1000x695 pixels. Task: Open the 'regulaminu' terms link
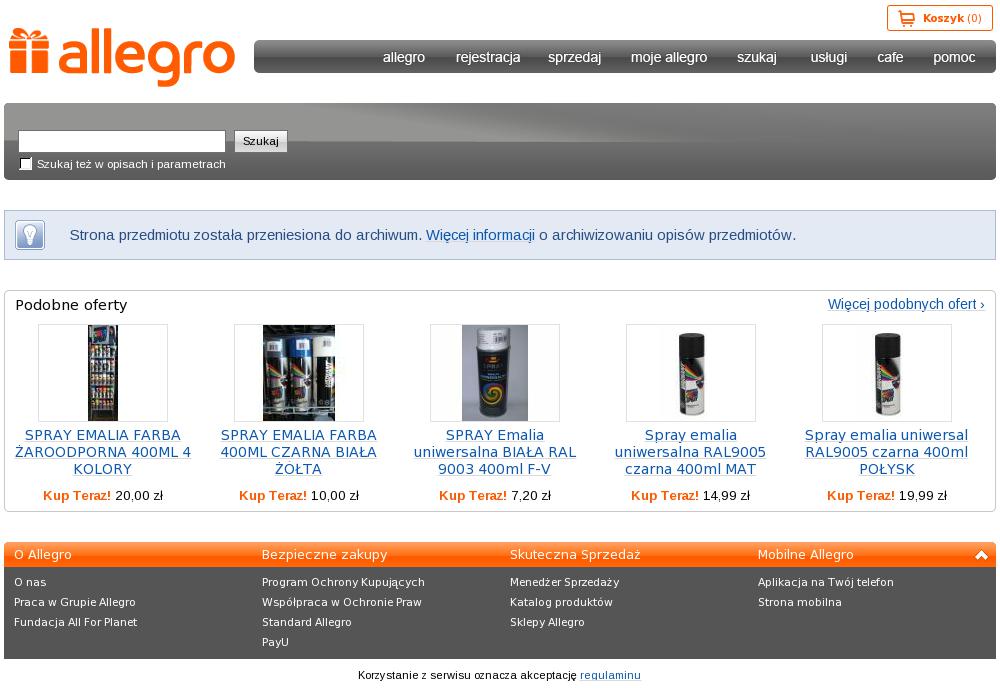point(610,675)
